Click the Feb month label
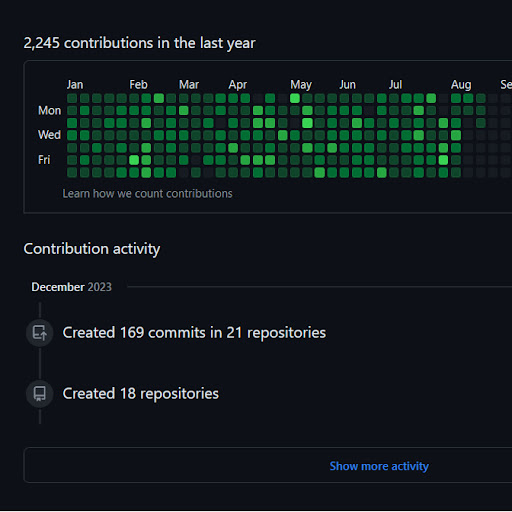Image resolution: width=512 pixels, height=512 pixels. coord(138,85)
